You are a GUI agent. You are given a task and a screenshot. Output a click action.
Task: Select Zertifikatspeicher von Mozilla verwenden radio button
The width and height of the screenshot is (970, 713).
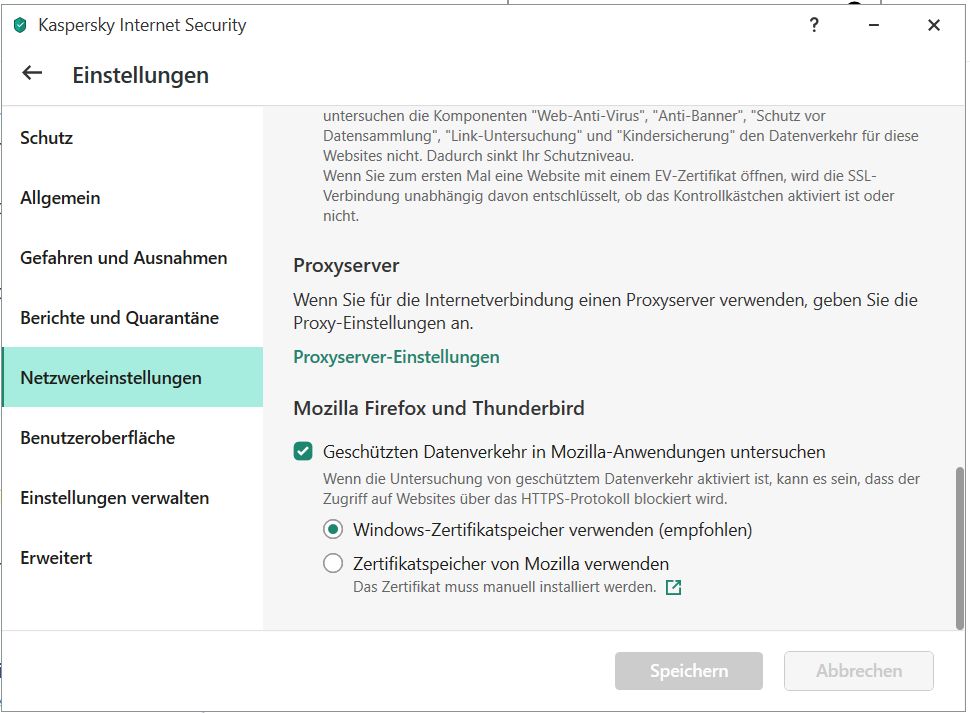pos(333,563)
